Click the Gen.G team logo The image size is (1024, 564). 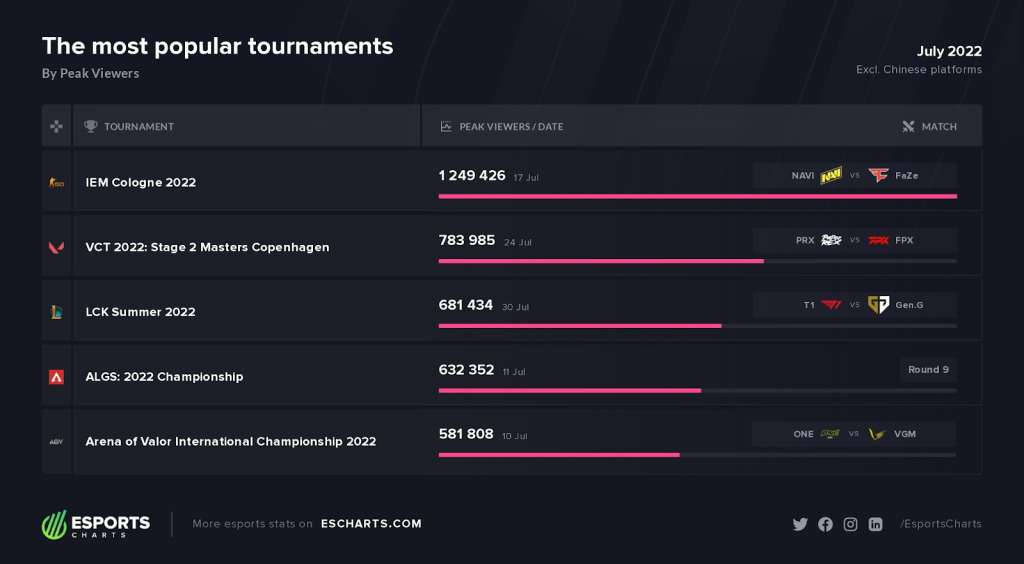[x=878, y=305]
